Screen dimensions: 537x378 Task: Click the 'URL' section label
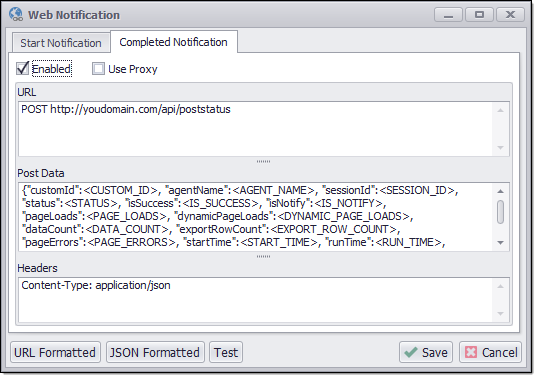27,92
